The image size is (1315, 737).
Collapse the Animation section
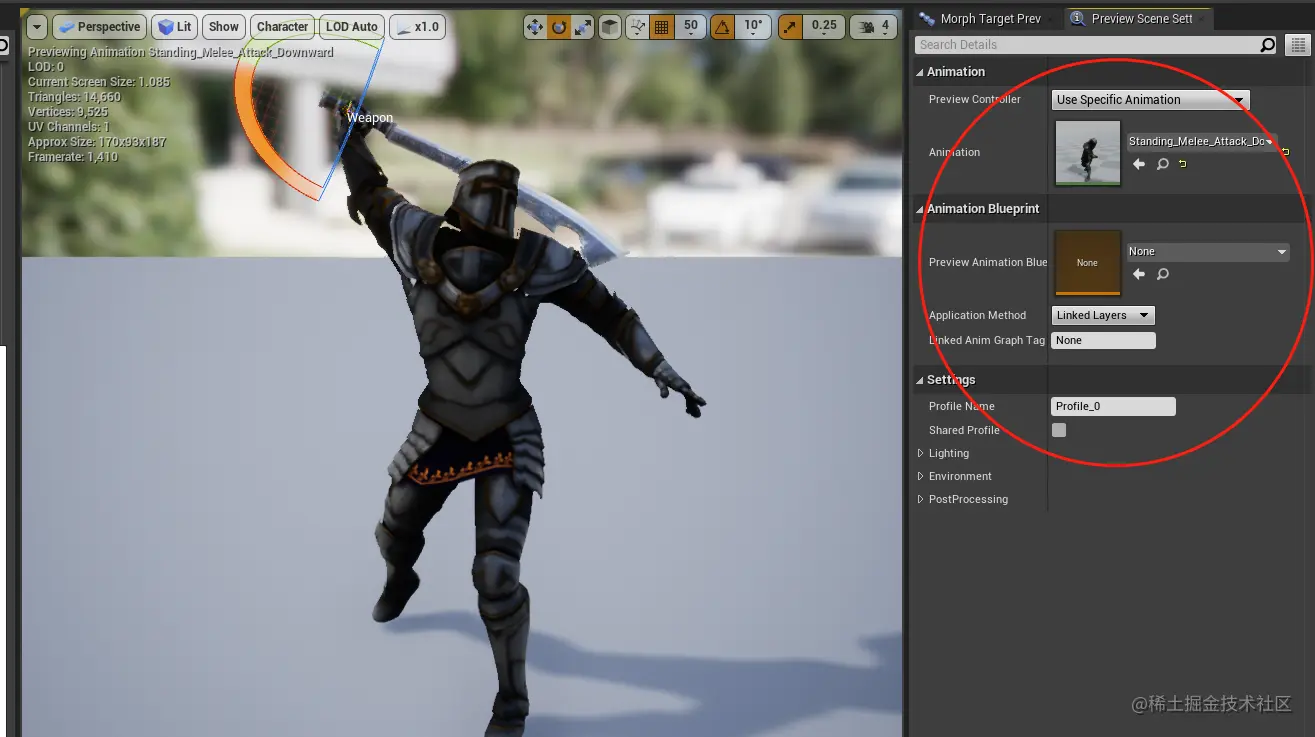click(920, 72)
